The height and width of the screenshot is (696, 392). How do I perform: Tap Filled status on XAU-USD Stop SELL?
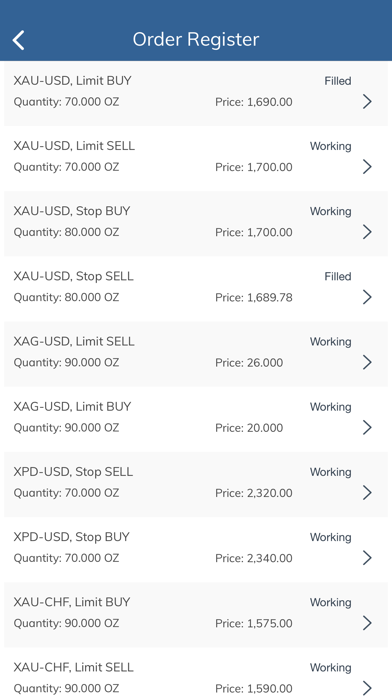click(338, 276)
